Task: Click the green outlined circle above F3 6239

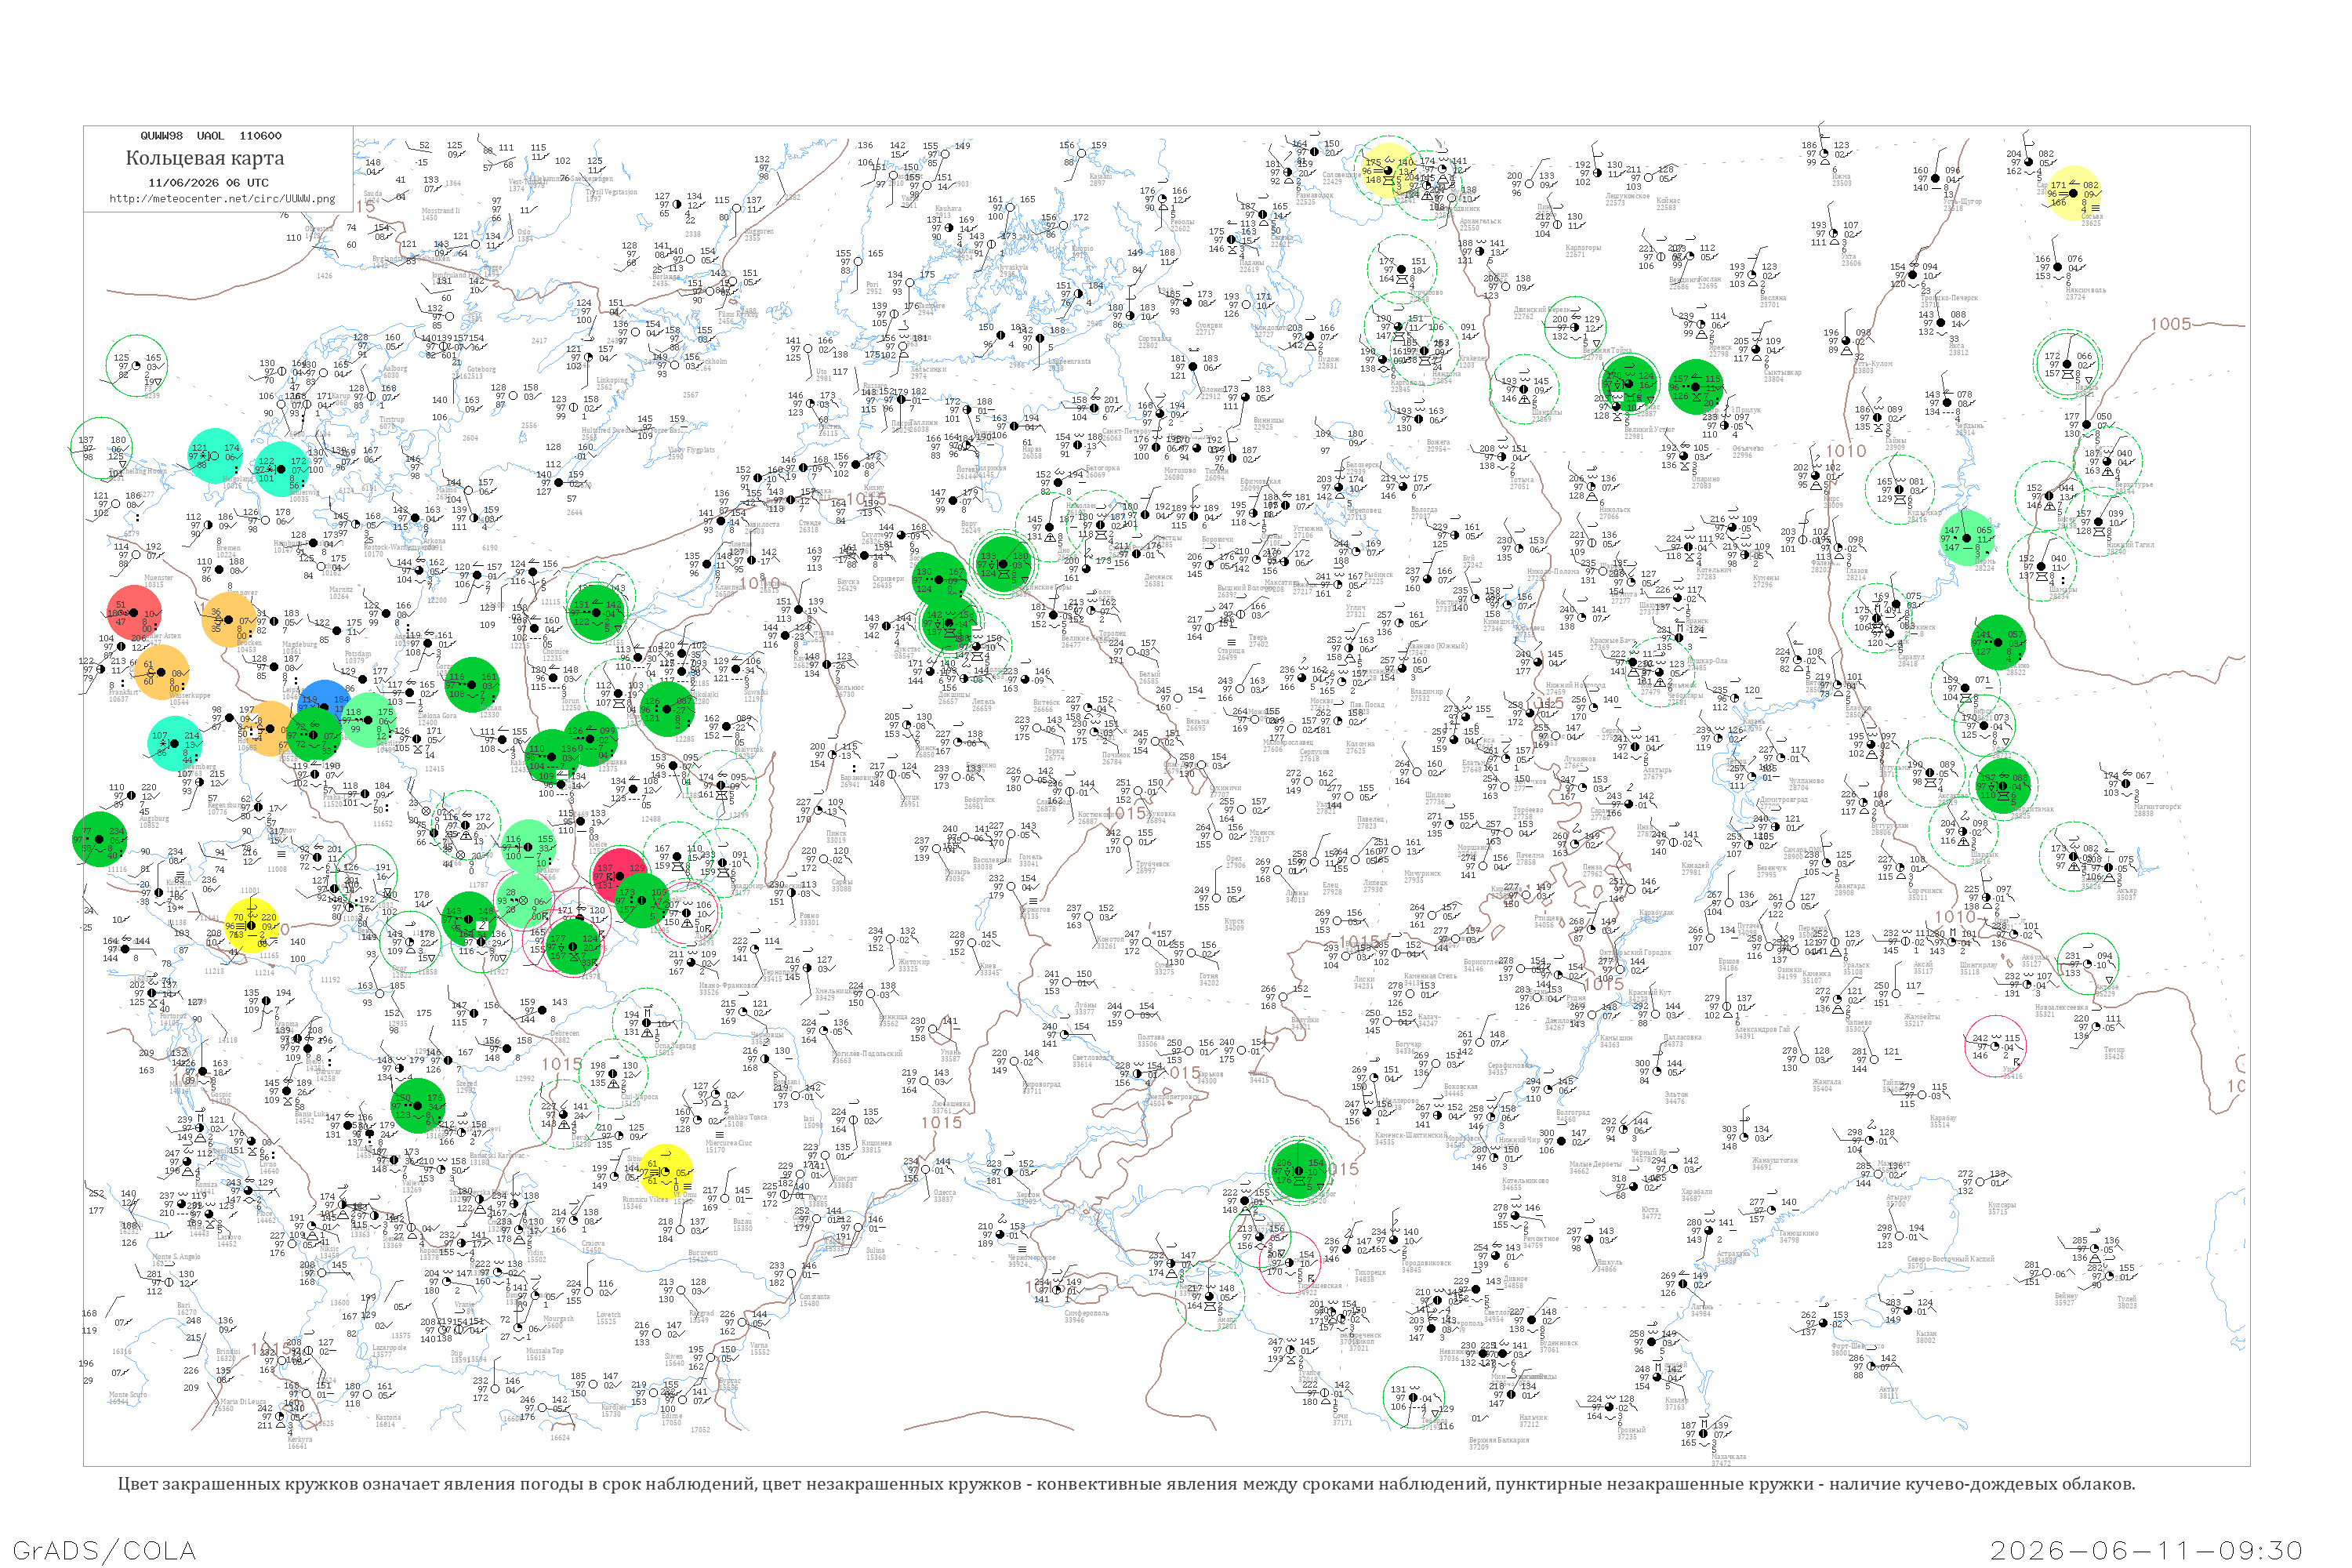Action: click(x=137, y=366)
